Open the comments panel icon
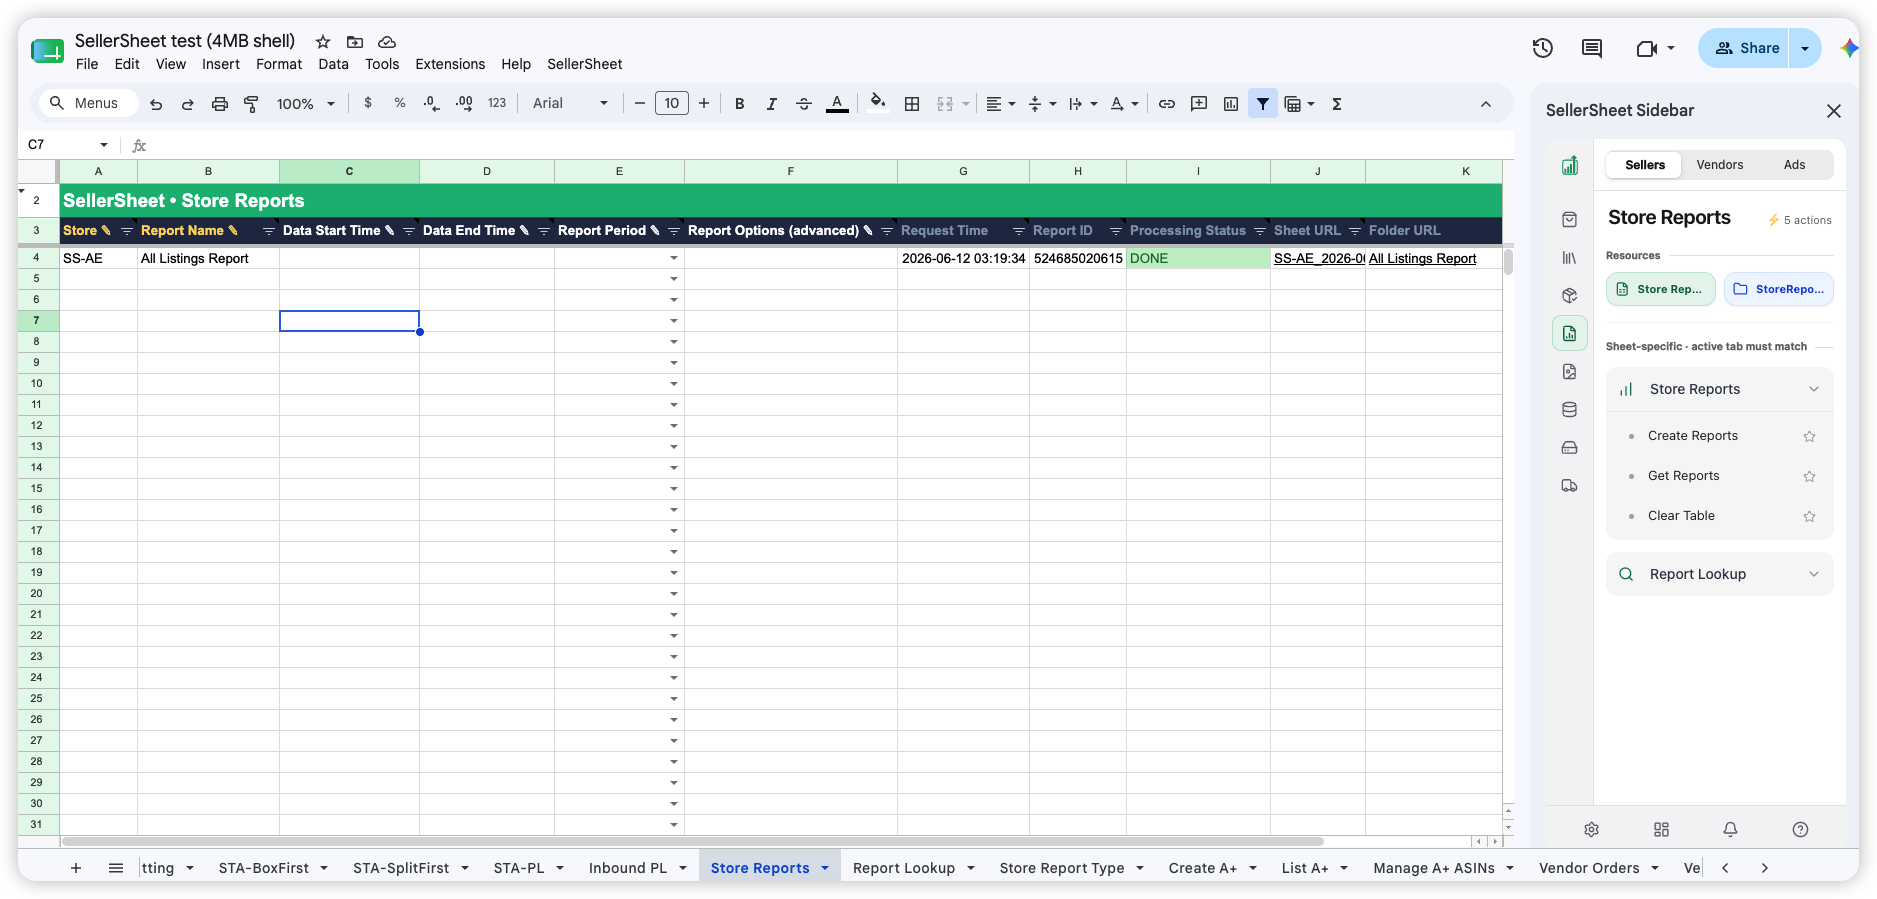 [x=1592, y=48]
